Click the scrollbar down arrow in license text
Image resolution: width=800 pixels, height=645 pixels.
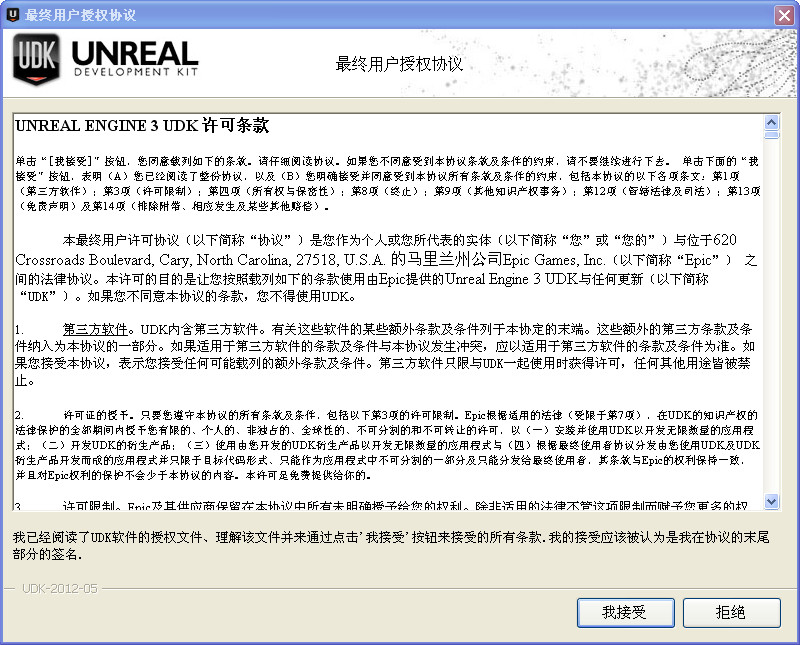771,502
